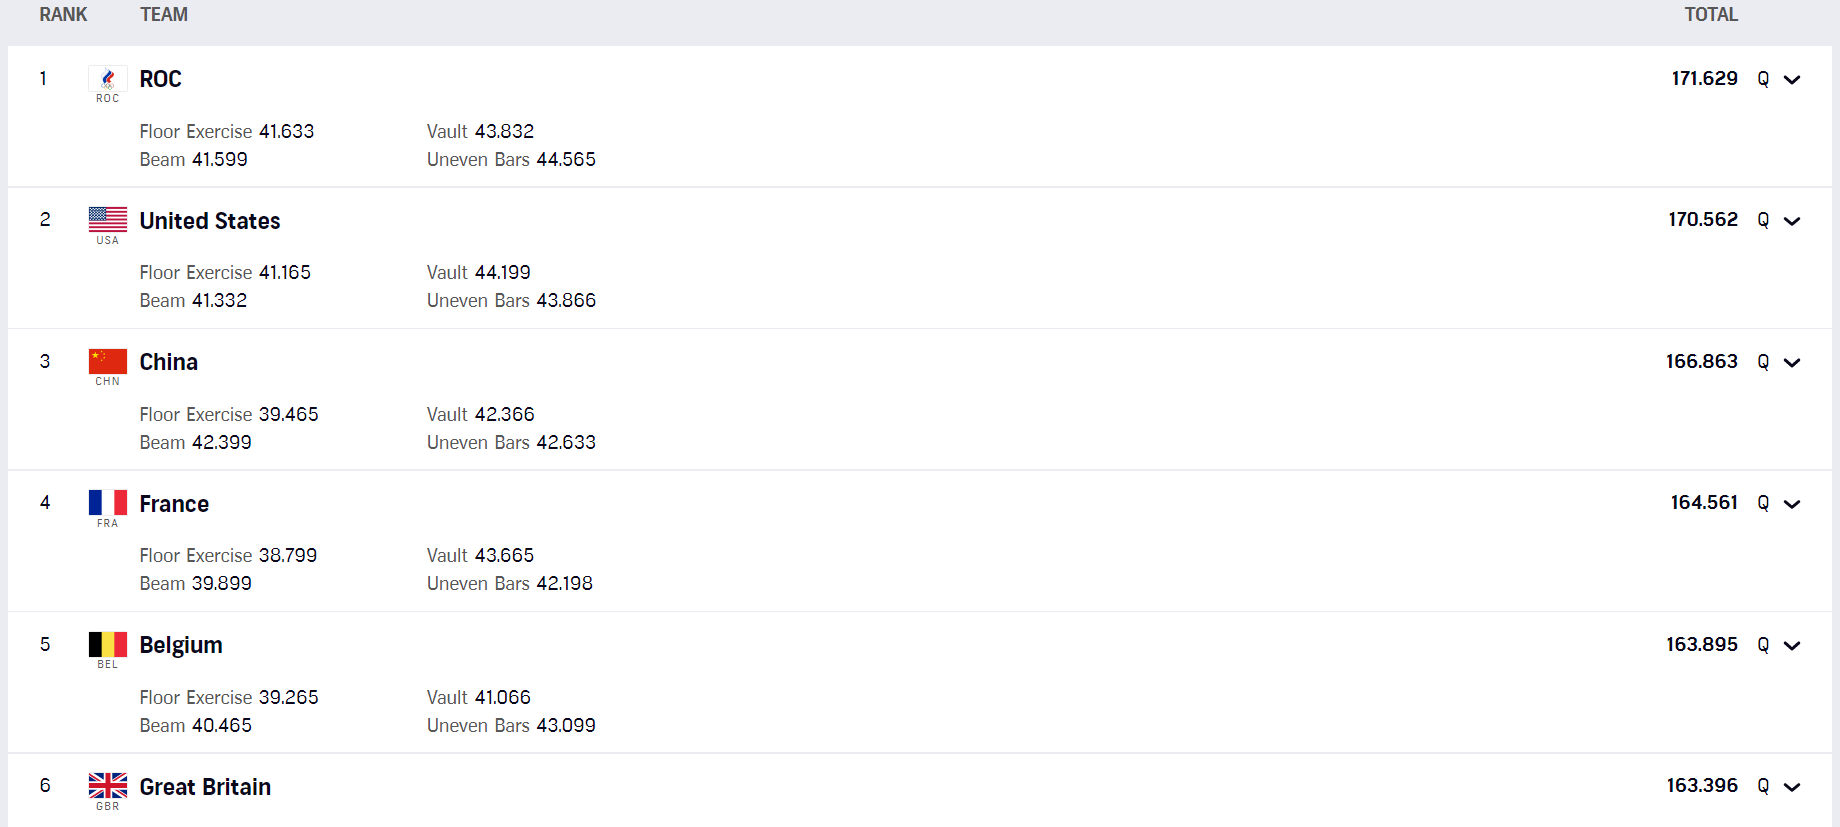Click the ROC team flag icon
The image size is (1840, 827).
[x=108, y=79]
